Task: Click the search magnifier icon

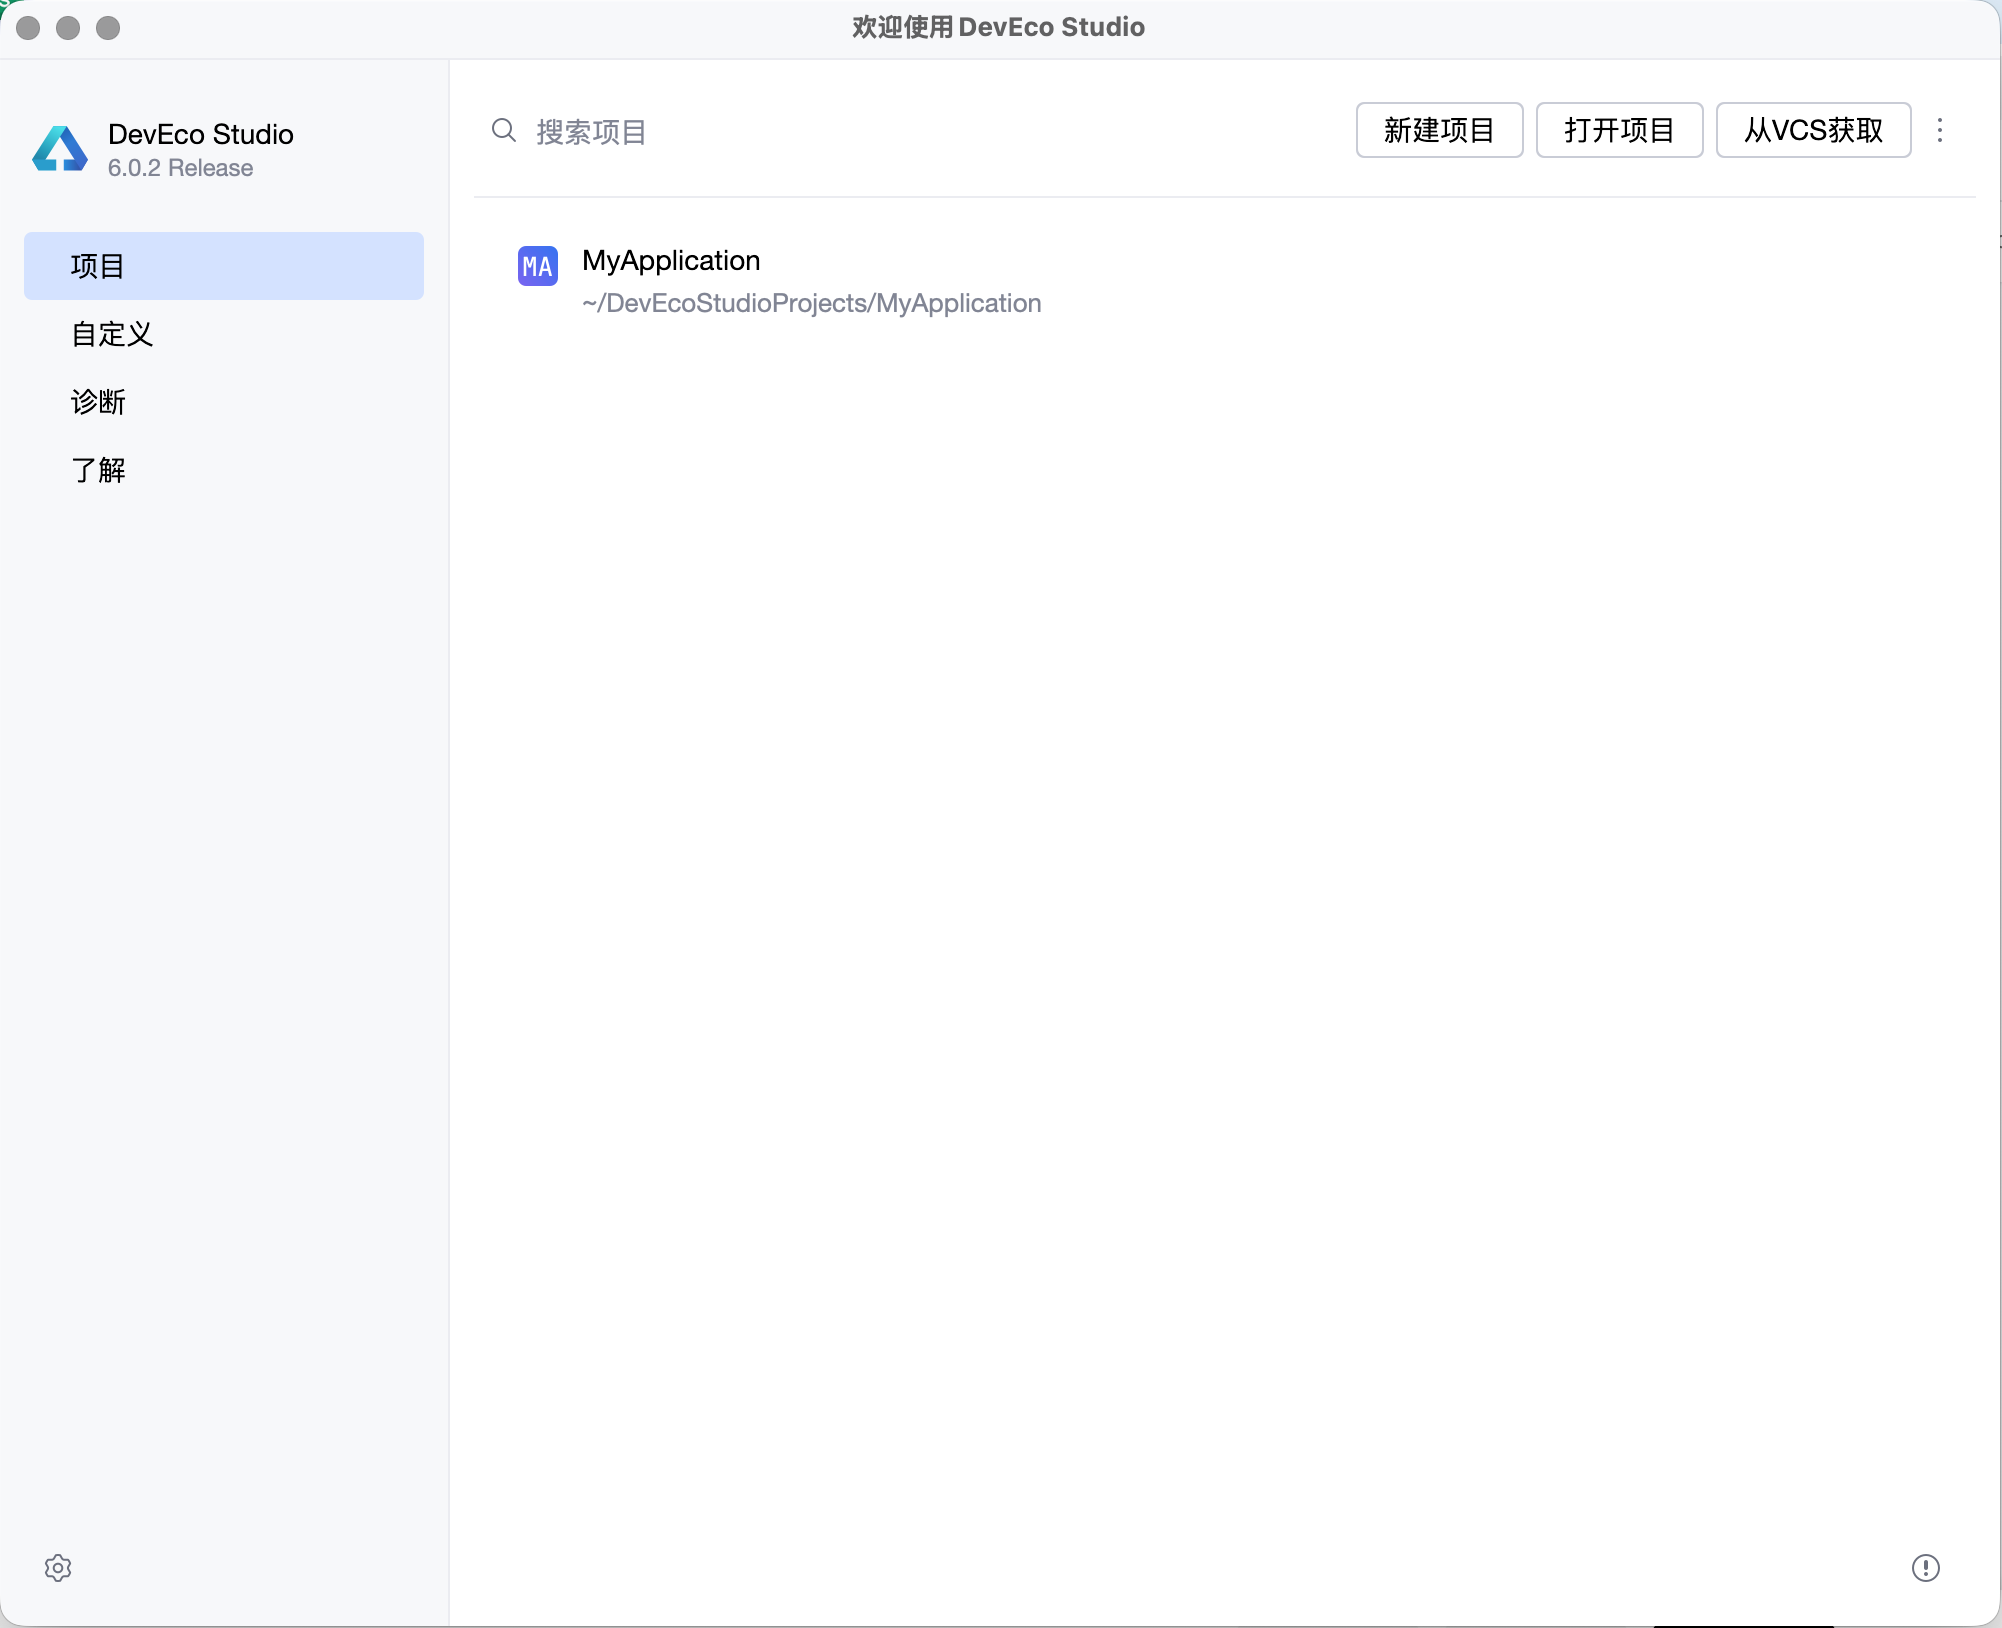Action: click(x=504, y=131)
